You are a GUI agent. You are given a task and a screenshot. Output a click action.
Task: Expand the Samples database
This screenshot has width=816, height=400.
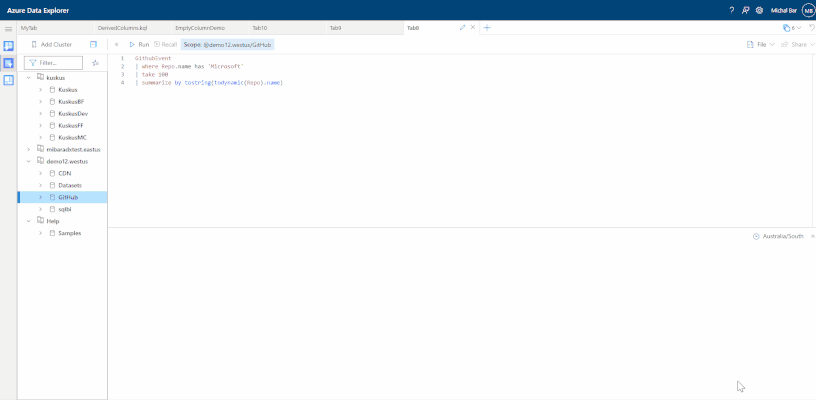(41, 233)
